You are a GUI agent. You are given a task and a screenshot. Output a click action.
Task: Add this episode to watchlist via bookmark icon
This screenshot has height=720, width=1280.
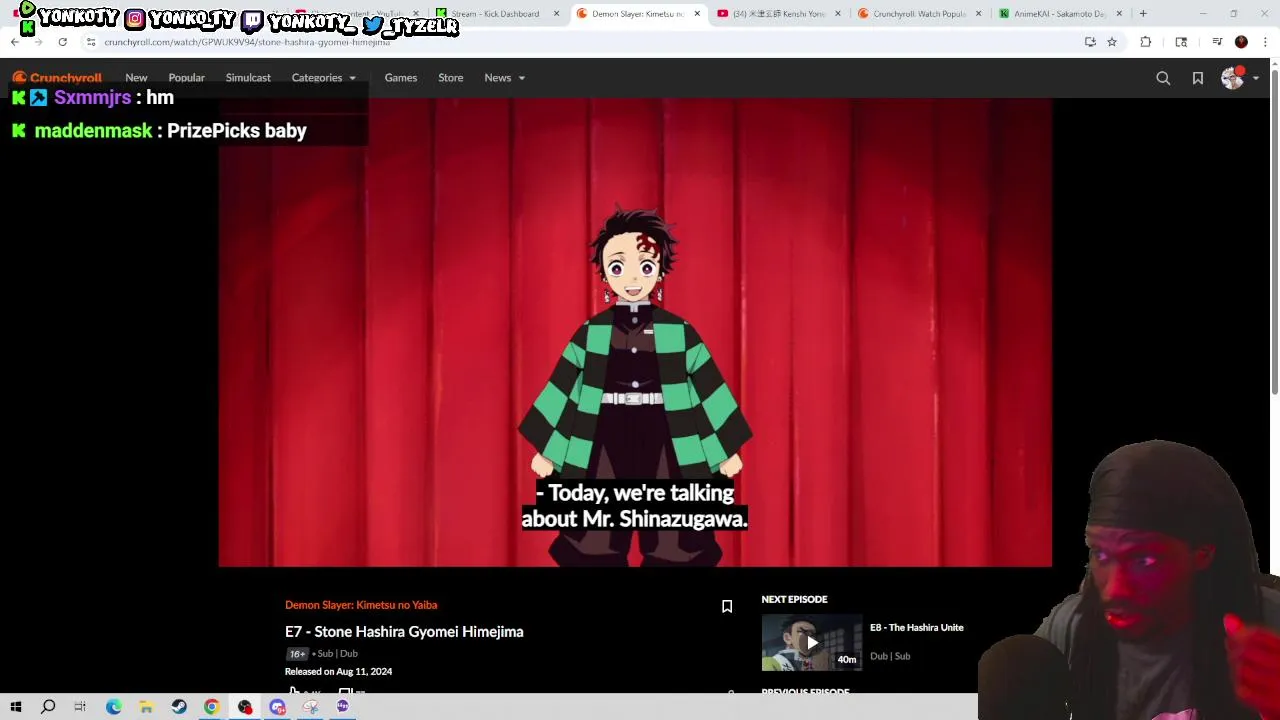click(727, 606)
